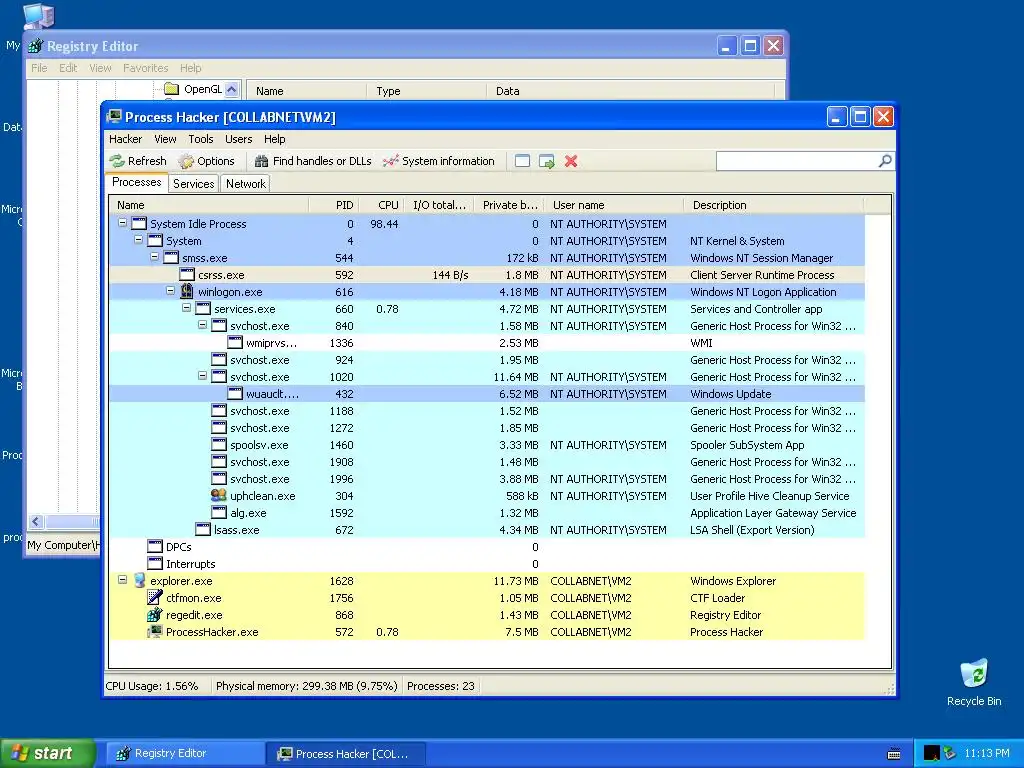Click the Refresh toolbar button
The width and height of the screenshot is (1024, 768).
pos(138,161)
